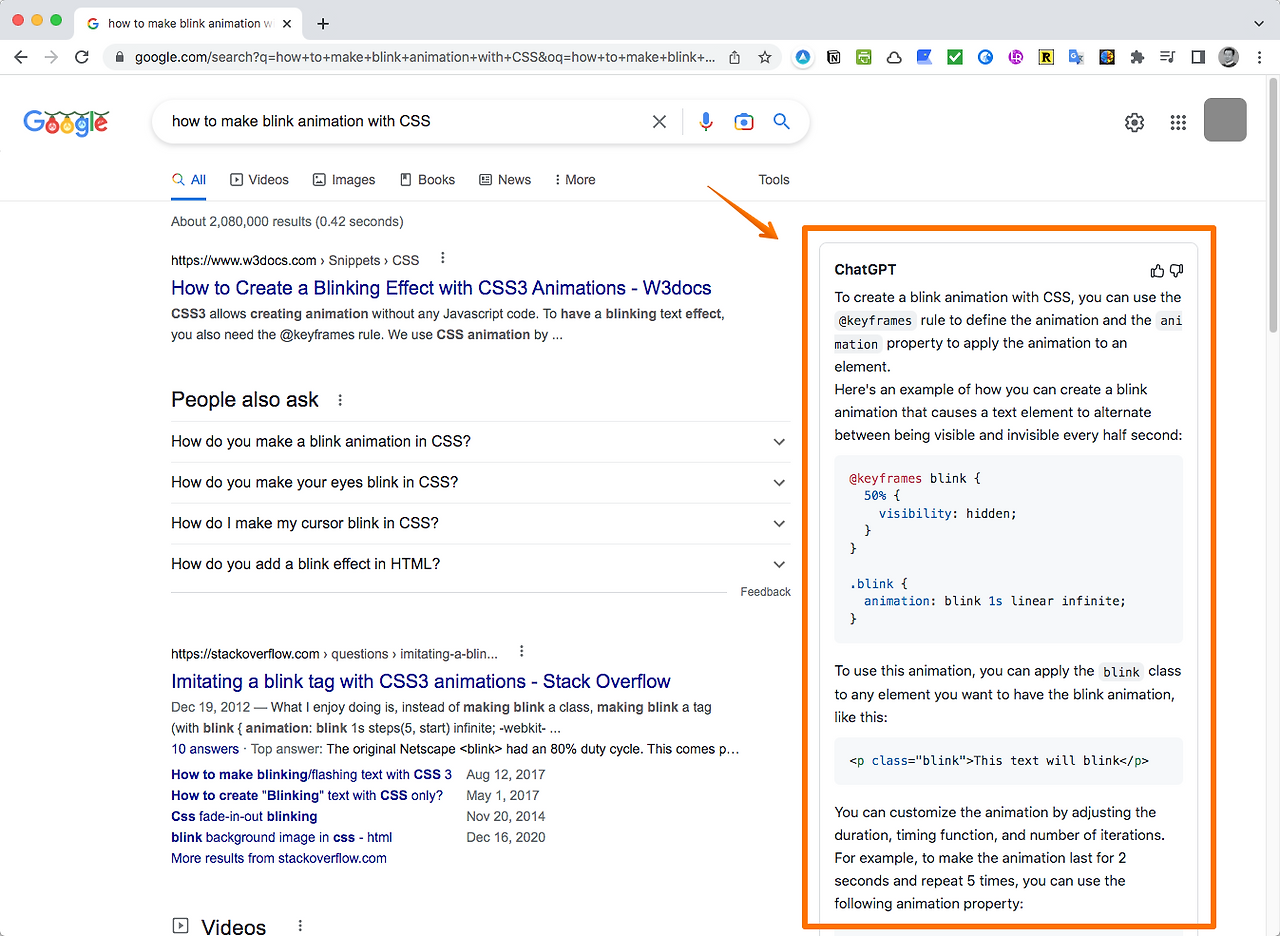Start a voice search with the microphone
1280x936 pixels.
pyautogui.click(x=706, y=121)
